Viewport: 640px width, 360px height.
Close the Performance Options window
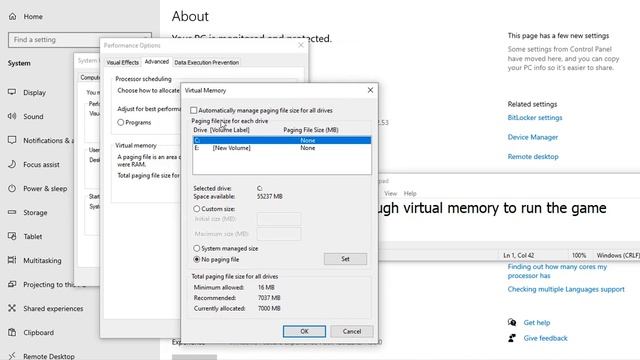(x=301, y=45)
